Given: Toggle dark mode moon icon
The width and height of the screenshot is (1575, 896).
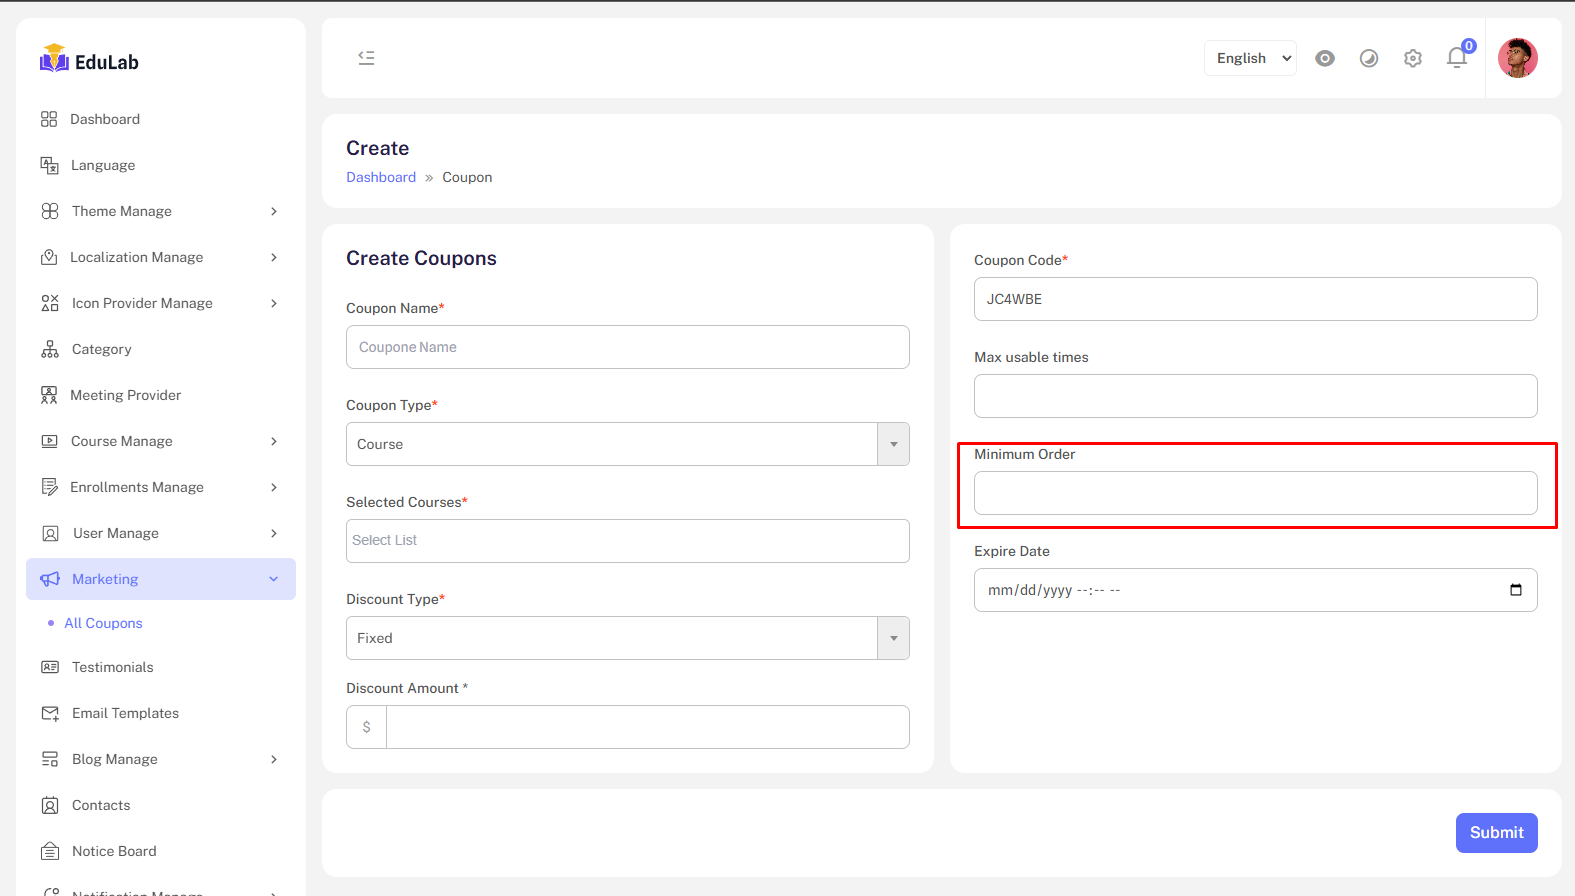Looking at the screenshot, I should point(1369,58).
